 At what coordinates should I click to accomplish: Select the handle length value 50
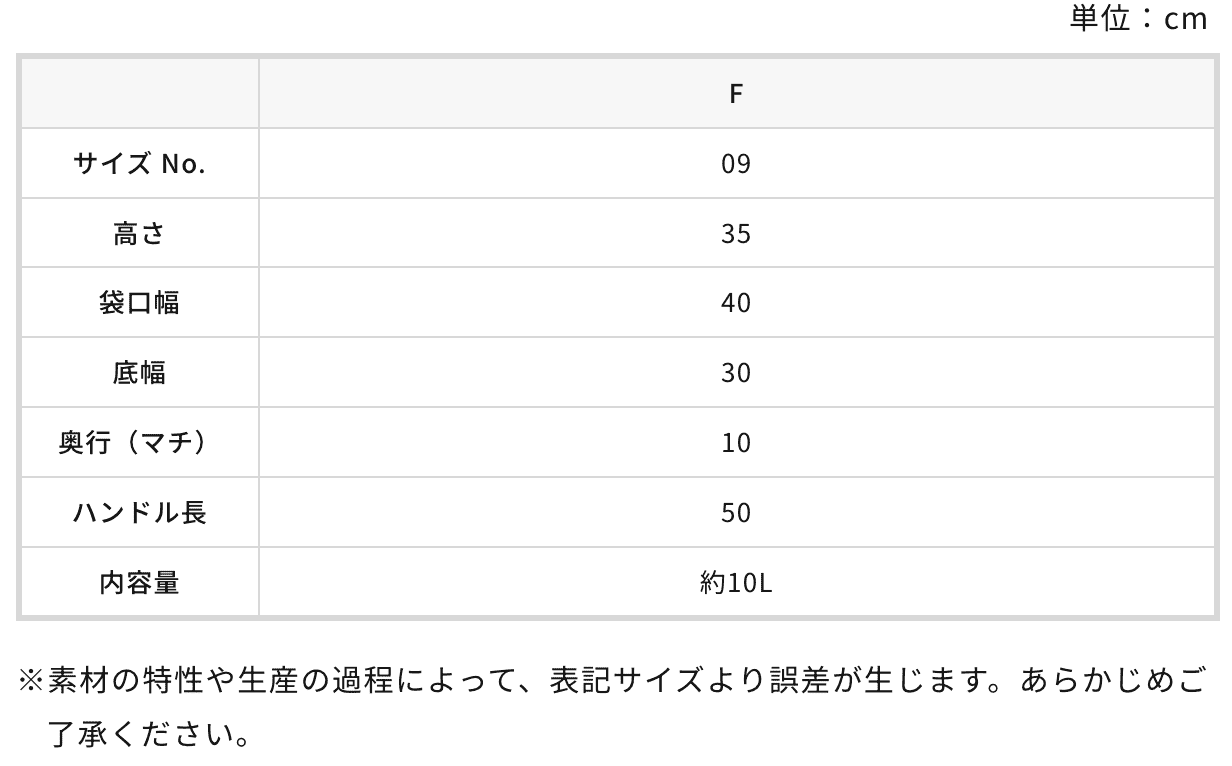click(735, 513)
